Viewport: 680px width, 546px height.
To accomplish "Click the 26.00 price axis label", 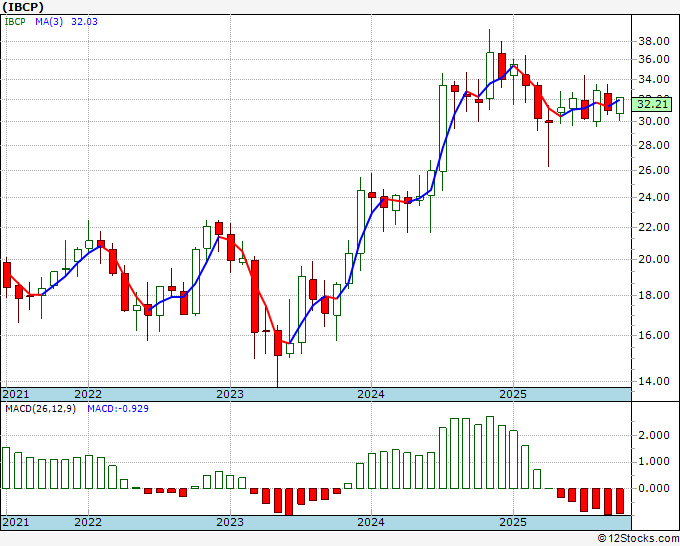I will click(x=652, y=170).
